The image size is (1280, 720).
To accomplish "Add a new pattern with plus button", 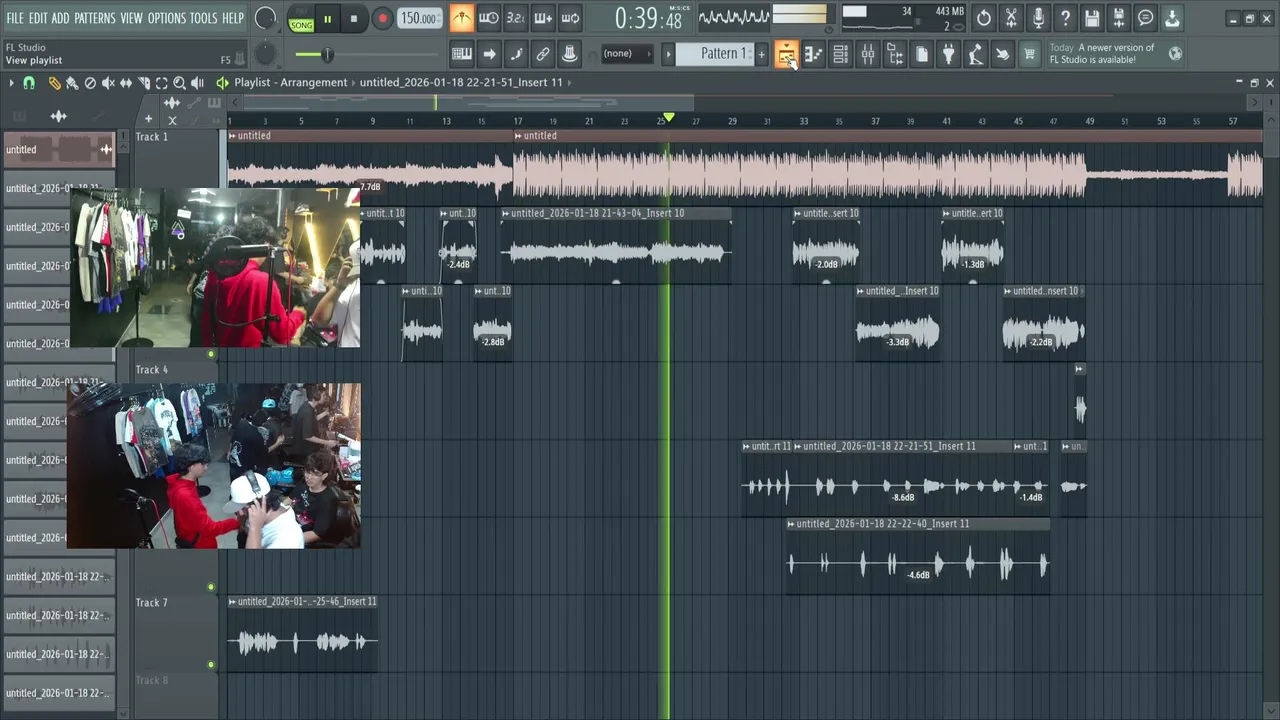I will 761,54.
